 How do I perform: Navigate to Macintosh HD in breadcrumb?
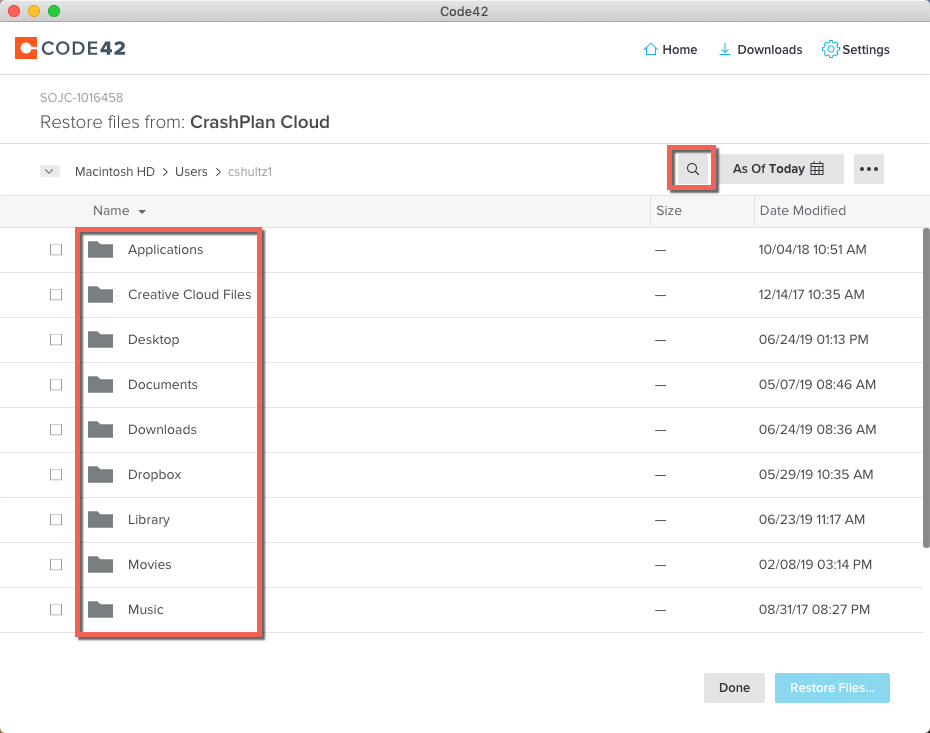114,171
